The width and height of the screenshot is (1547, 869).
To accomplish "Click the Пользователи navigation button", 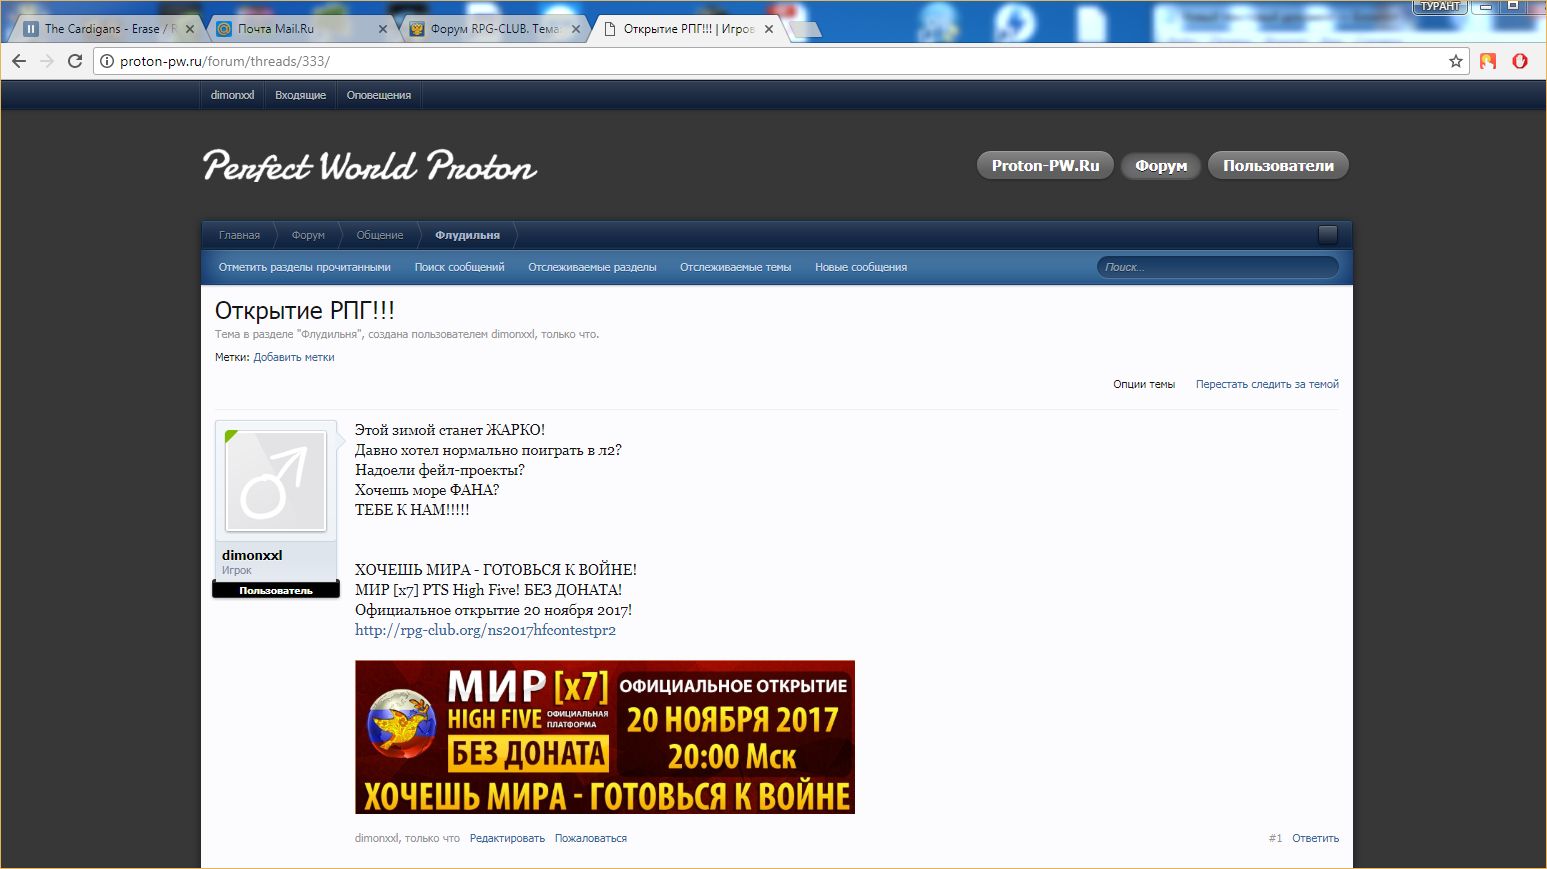I will coord(1278,166).
